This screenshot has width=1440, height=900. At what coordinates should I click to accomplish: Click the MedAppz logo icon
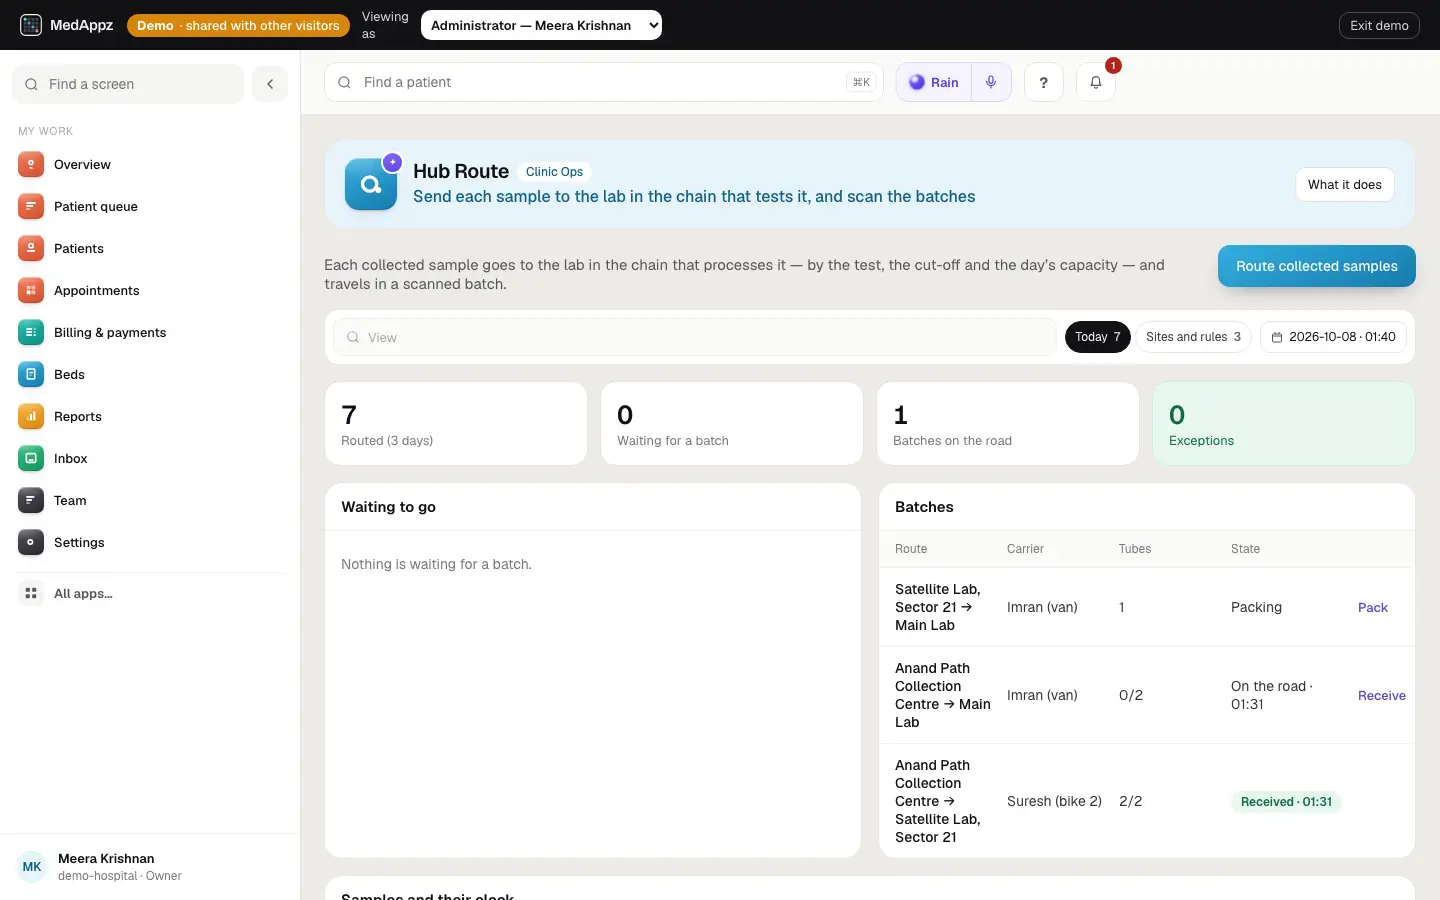coord(31,25)
